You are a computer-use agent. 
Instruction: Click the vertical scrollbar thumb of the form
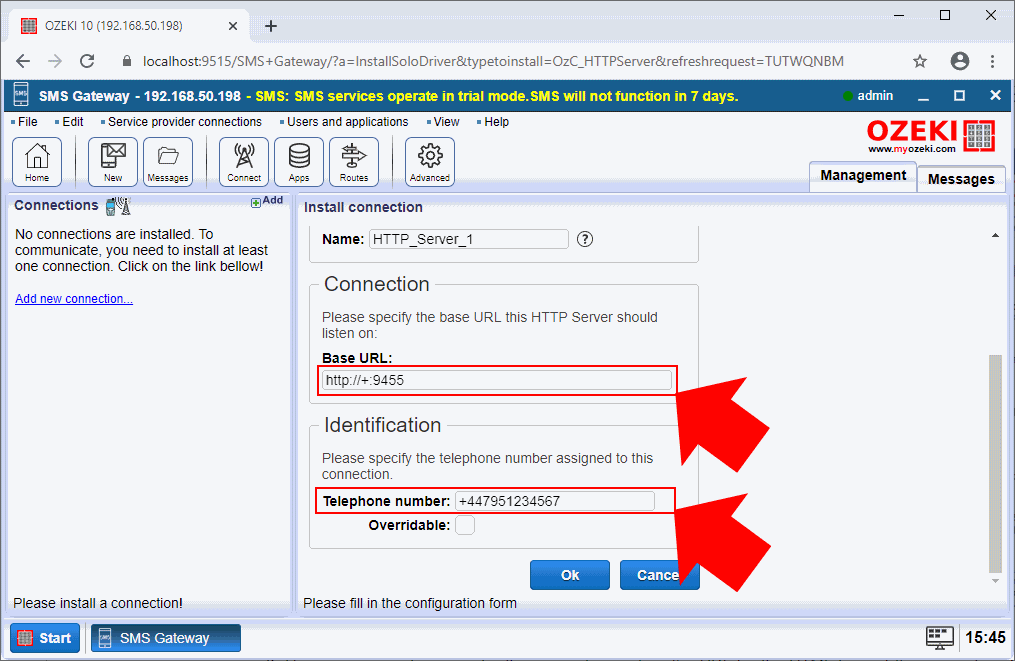pos(995,463)
